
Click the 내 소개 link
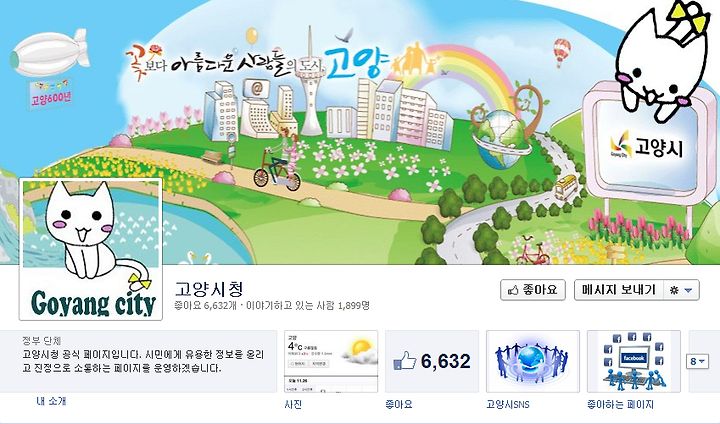tap(51, 401)
